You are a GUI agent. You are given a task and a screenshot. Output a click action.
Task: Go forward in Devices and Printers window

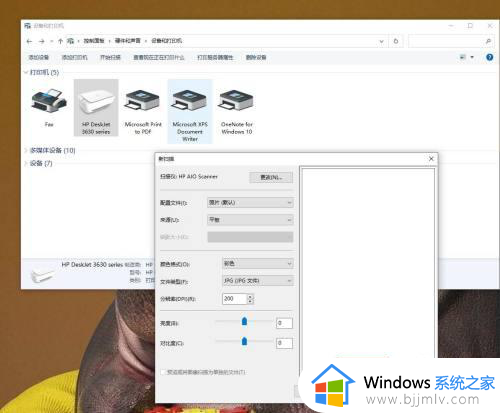click(x=42, y=41)
